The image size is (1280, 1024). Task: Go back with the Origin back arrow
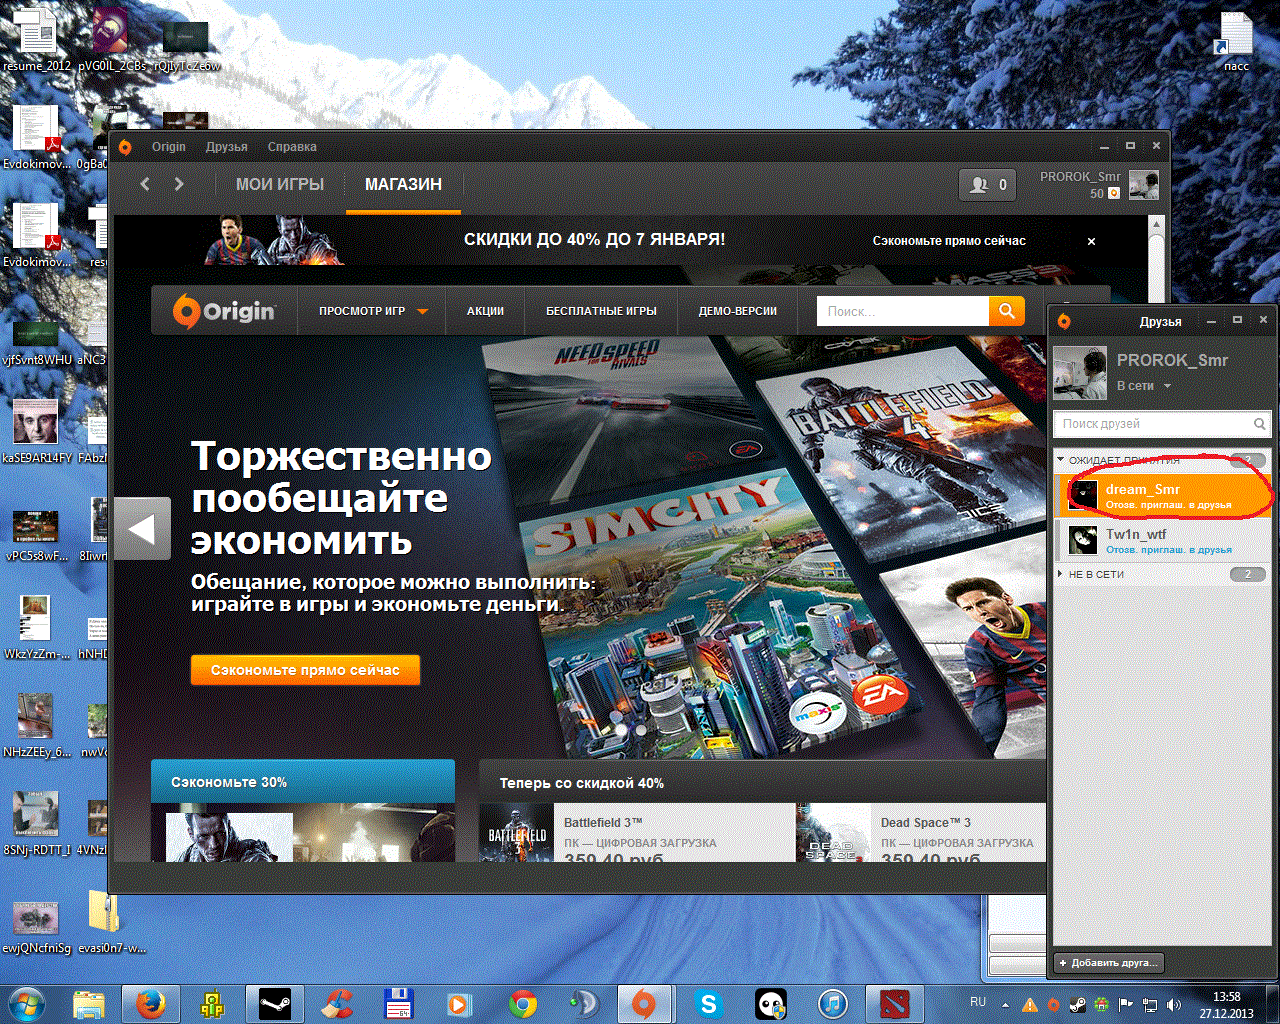coord(145,184)
